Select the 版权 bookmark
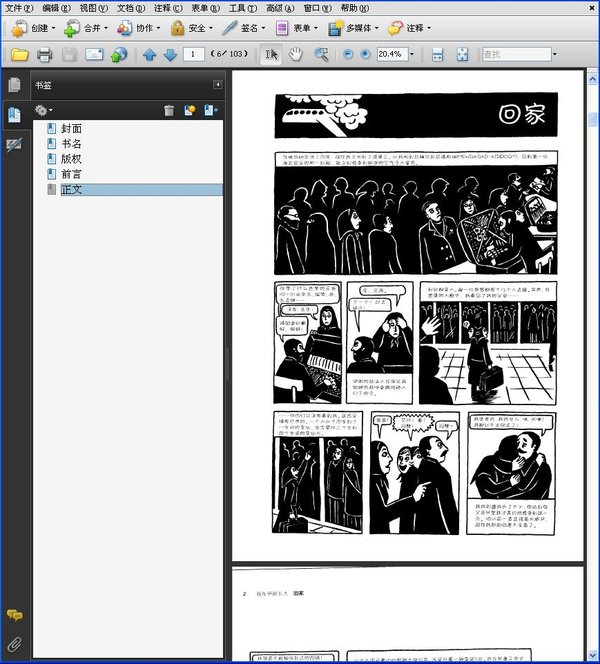 (x=71, y=159)
